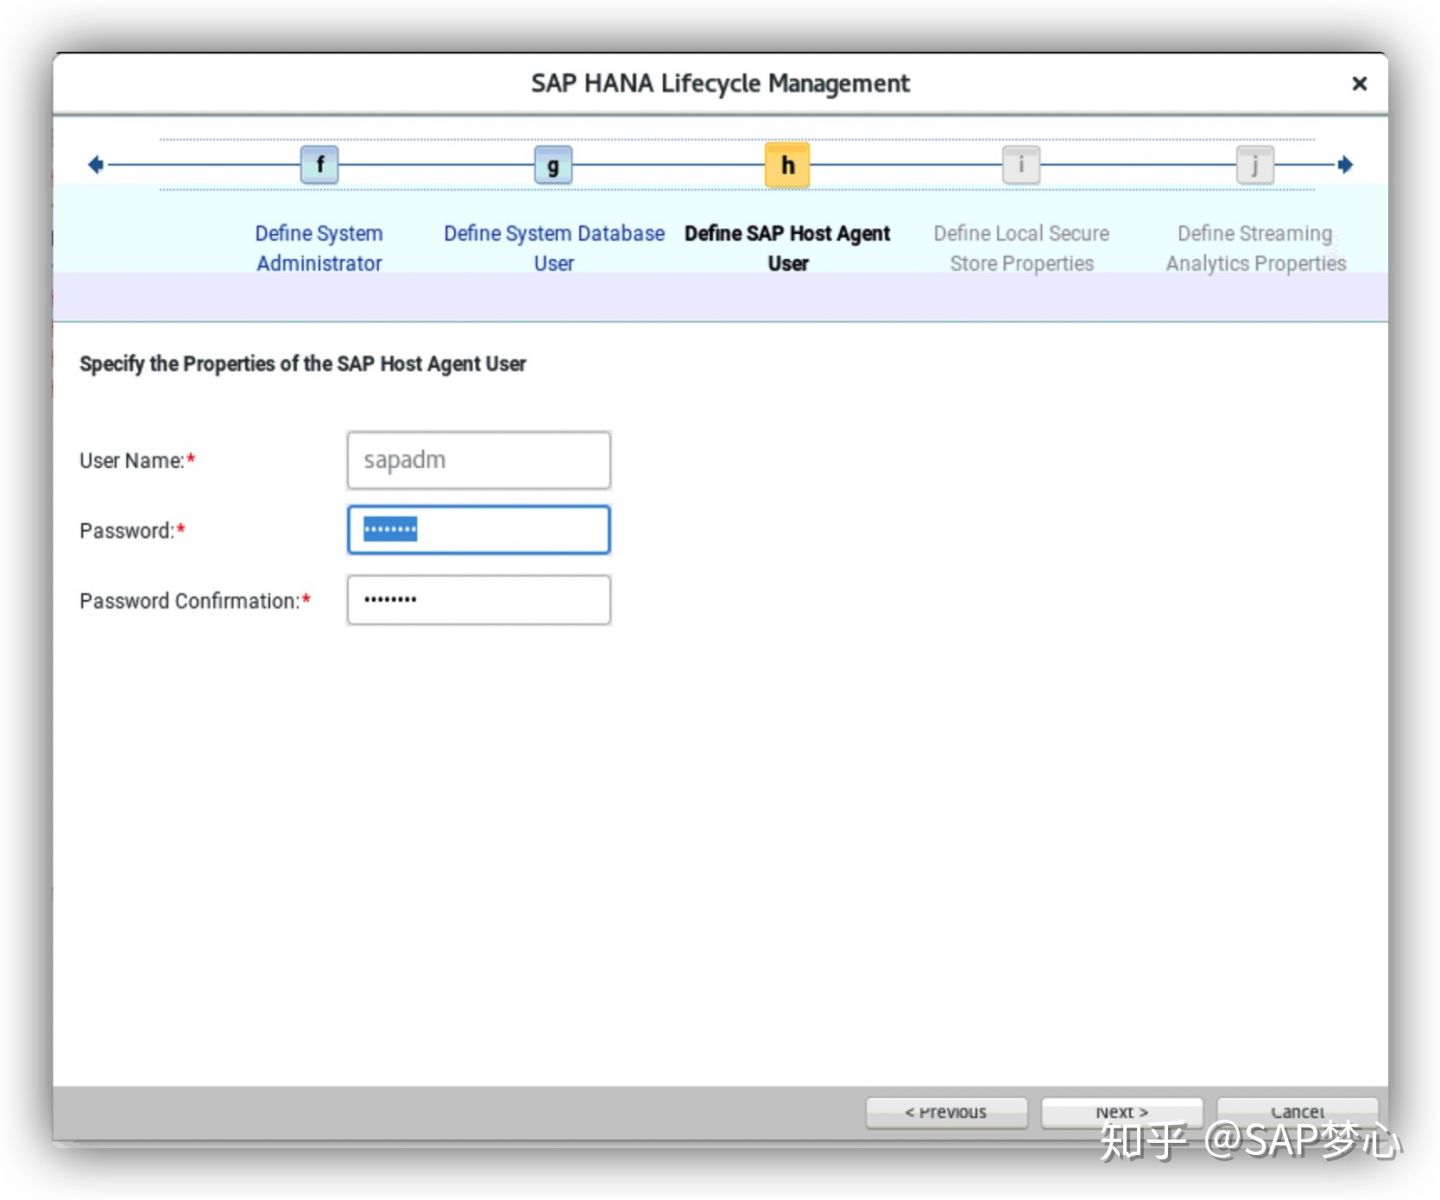Click the heading 'Specify the Properties of the SAP Host Agent User'

tap(302, 364)
